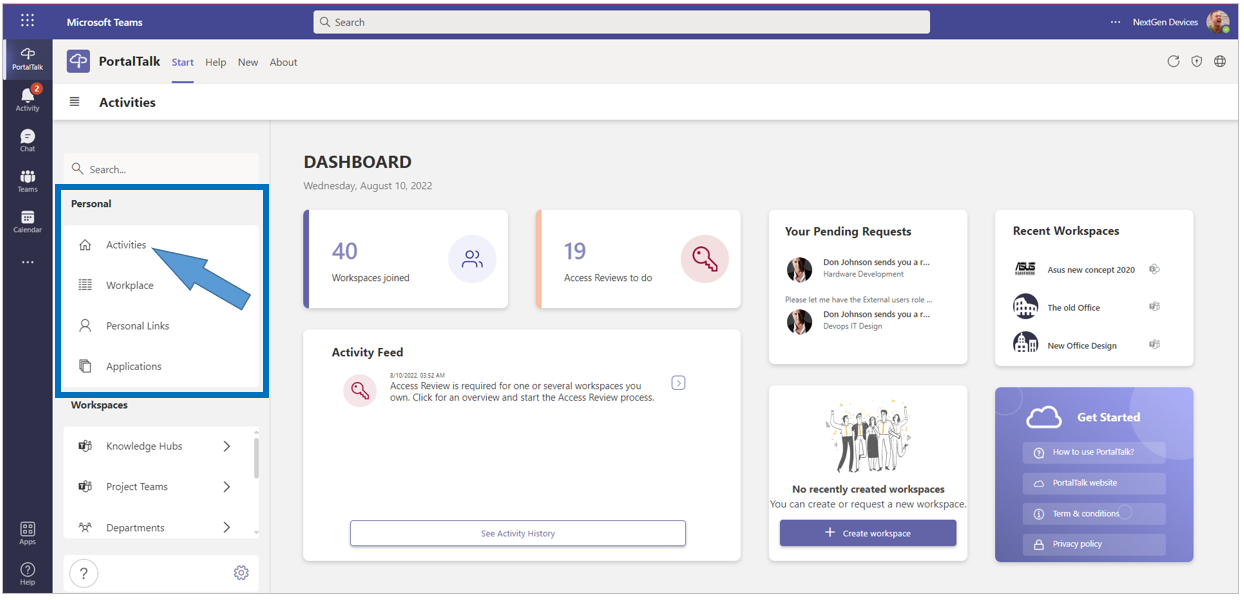Open the settings gear in the sidebar
This screenshot has width=1244, height=600.
pos(241,573)
